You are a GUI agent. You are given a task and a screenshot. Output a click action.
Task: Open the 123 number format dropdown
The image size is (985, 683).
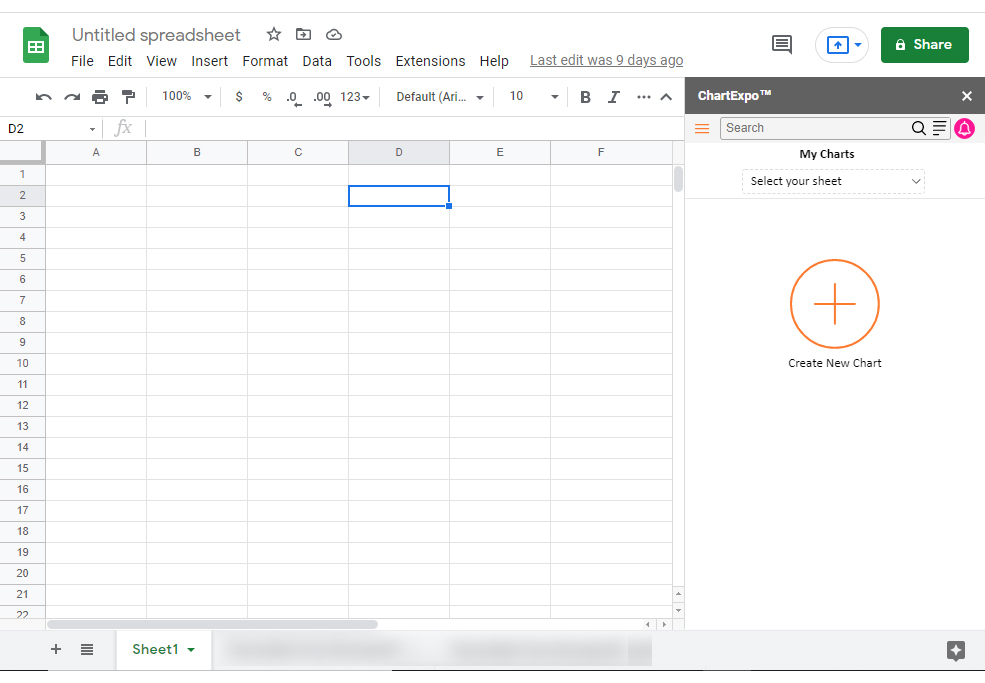[x=355, y=97]
